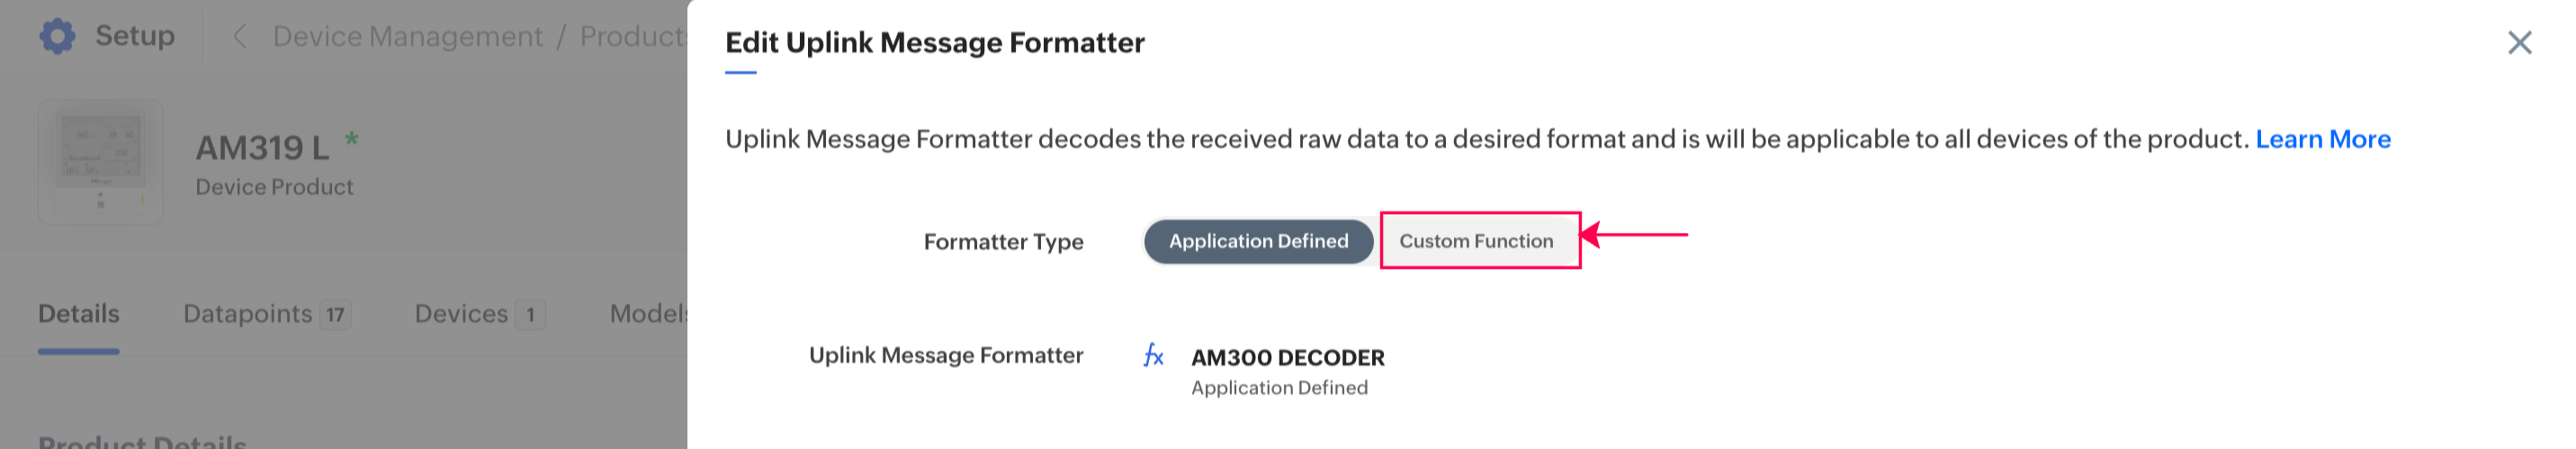Image resolution: width=2576 pixels, height=449 pixels.
Task: Click the AM319 L product title
Action: tap(262, 148)
